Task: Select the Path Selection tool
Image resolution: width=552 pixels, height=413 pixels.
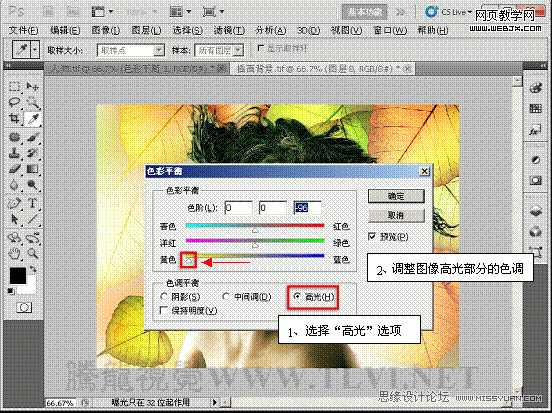Action: click(14, 219)
